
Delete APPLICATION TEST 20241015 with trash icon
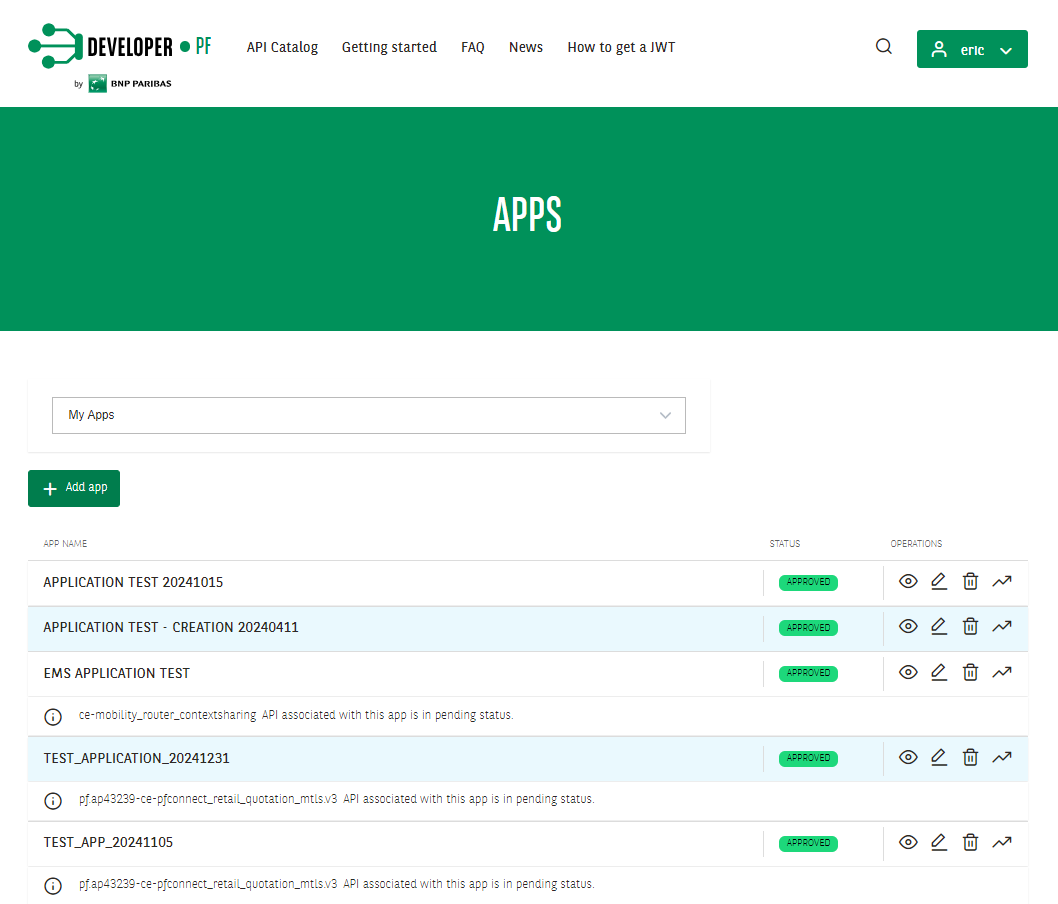click(x=970, y=581)
